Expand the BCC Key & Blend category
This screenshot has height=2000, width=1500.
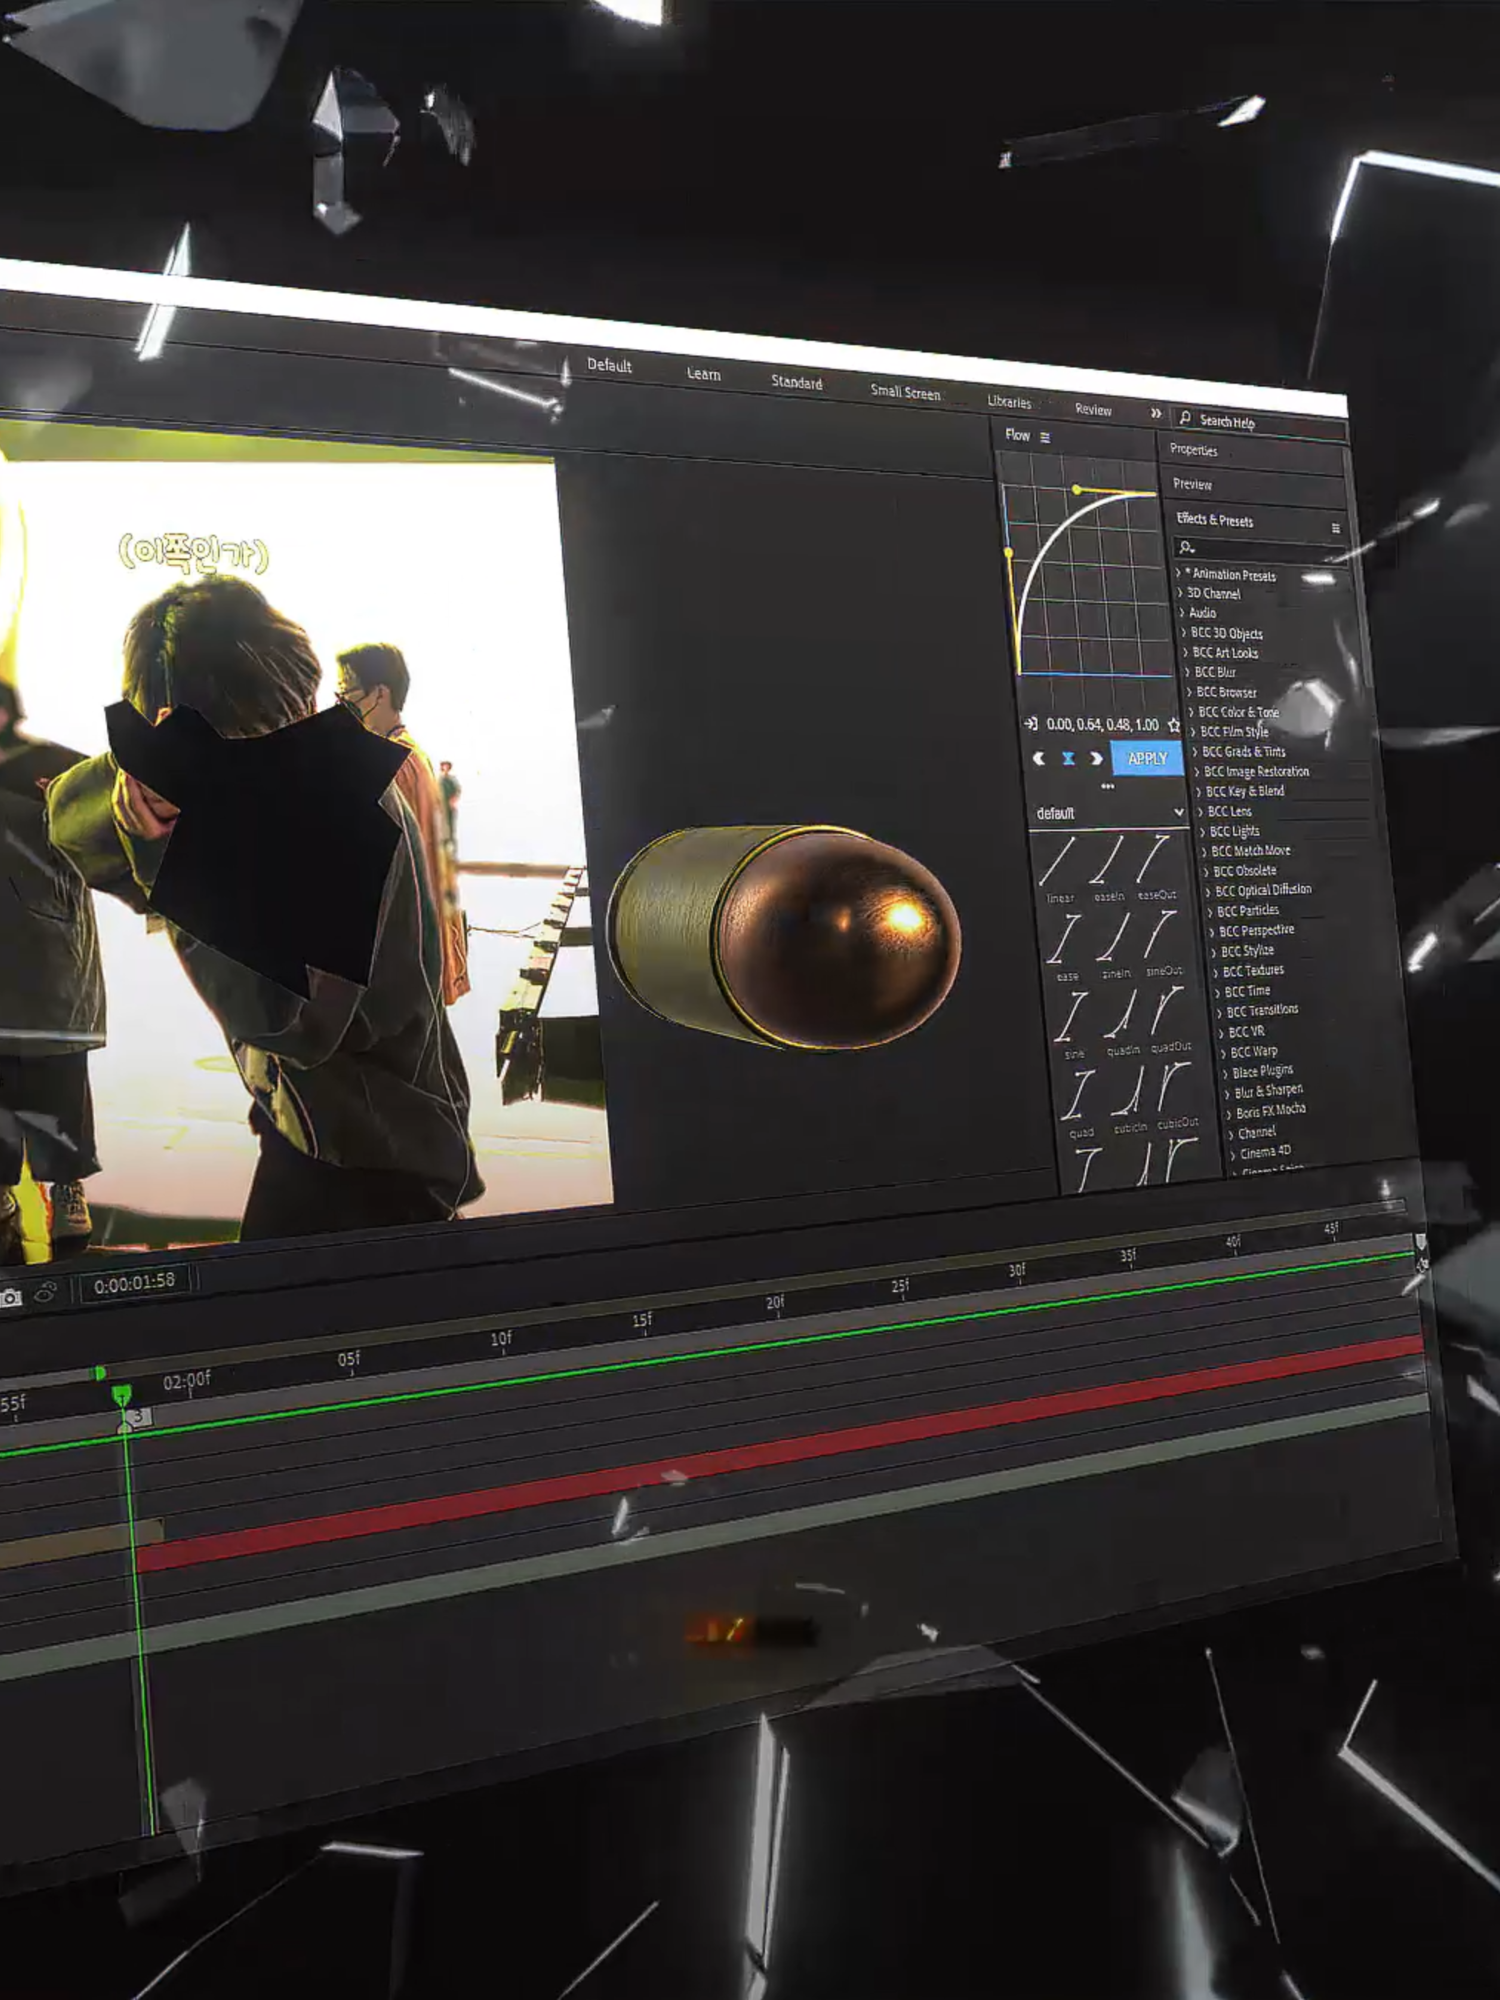[x=1199, y=791]
